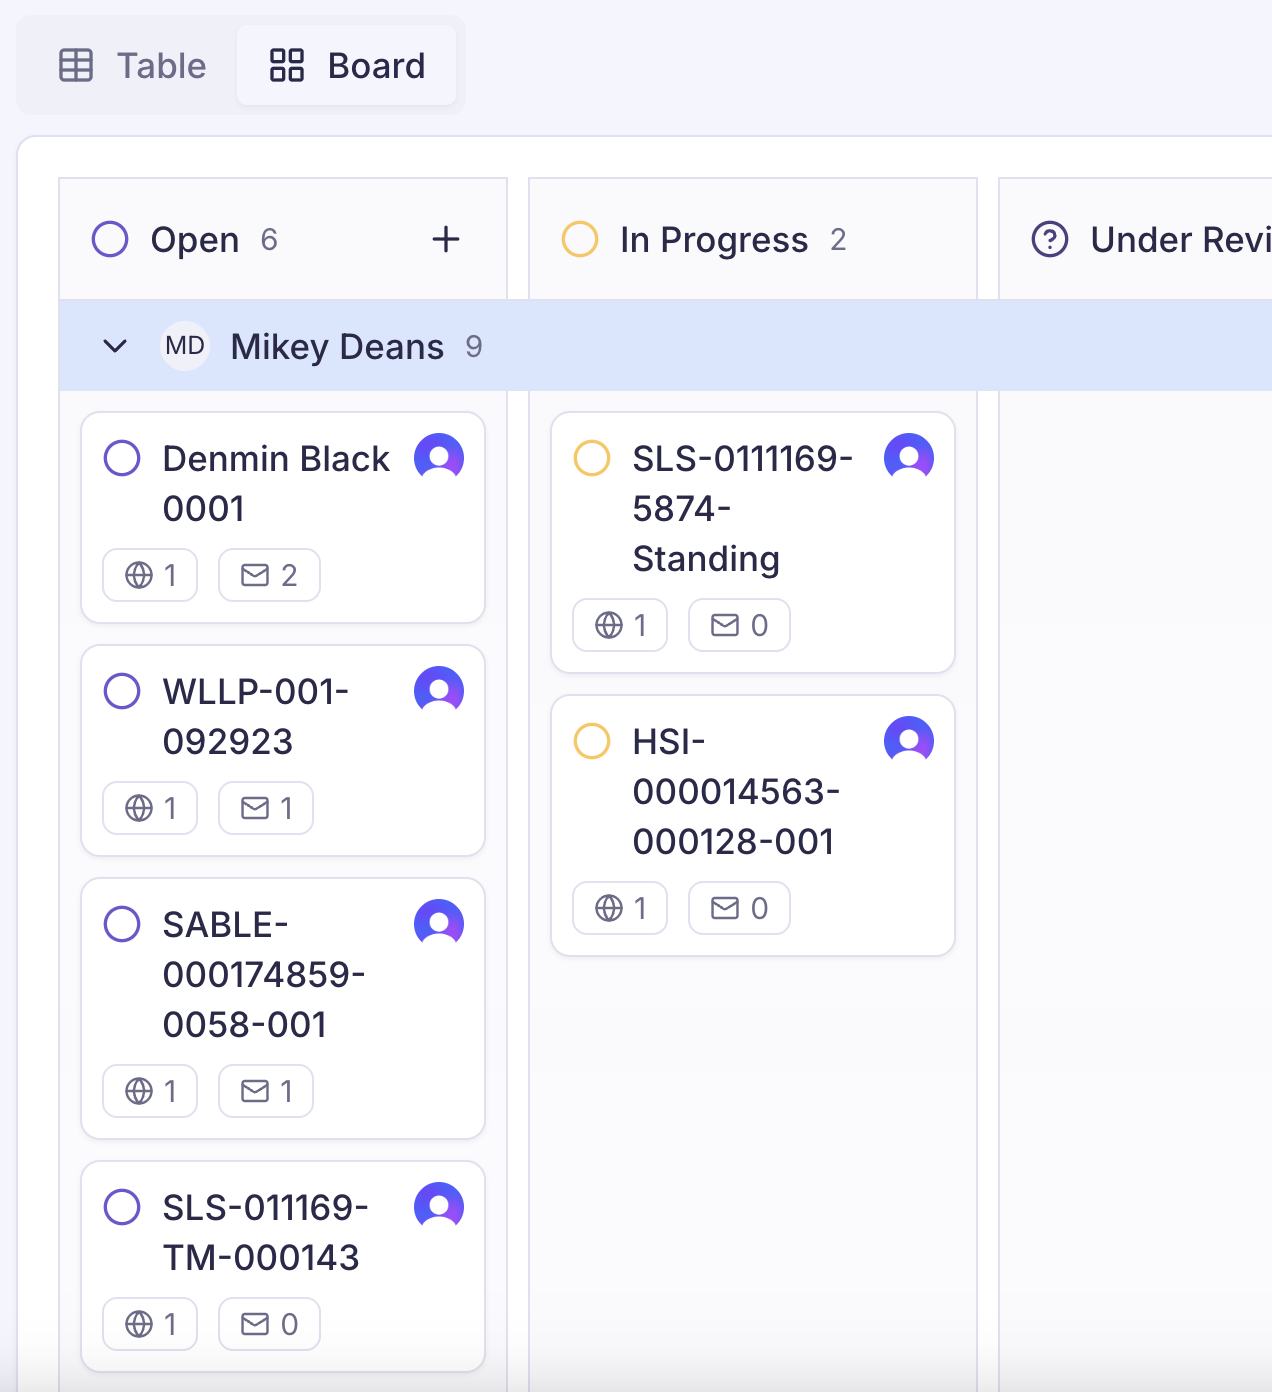Toggle status circle on SABLE-000174859-0058-001 card
This screenshot has height=1392, width=1272.
[122, 924]
